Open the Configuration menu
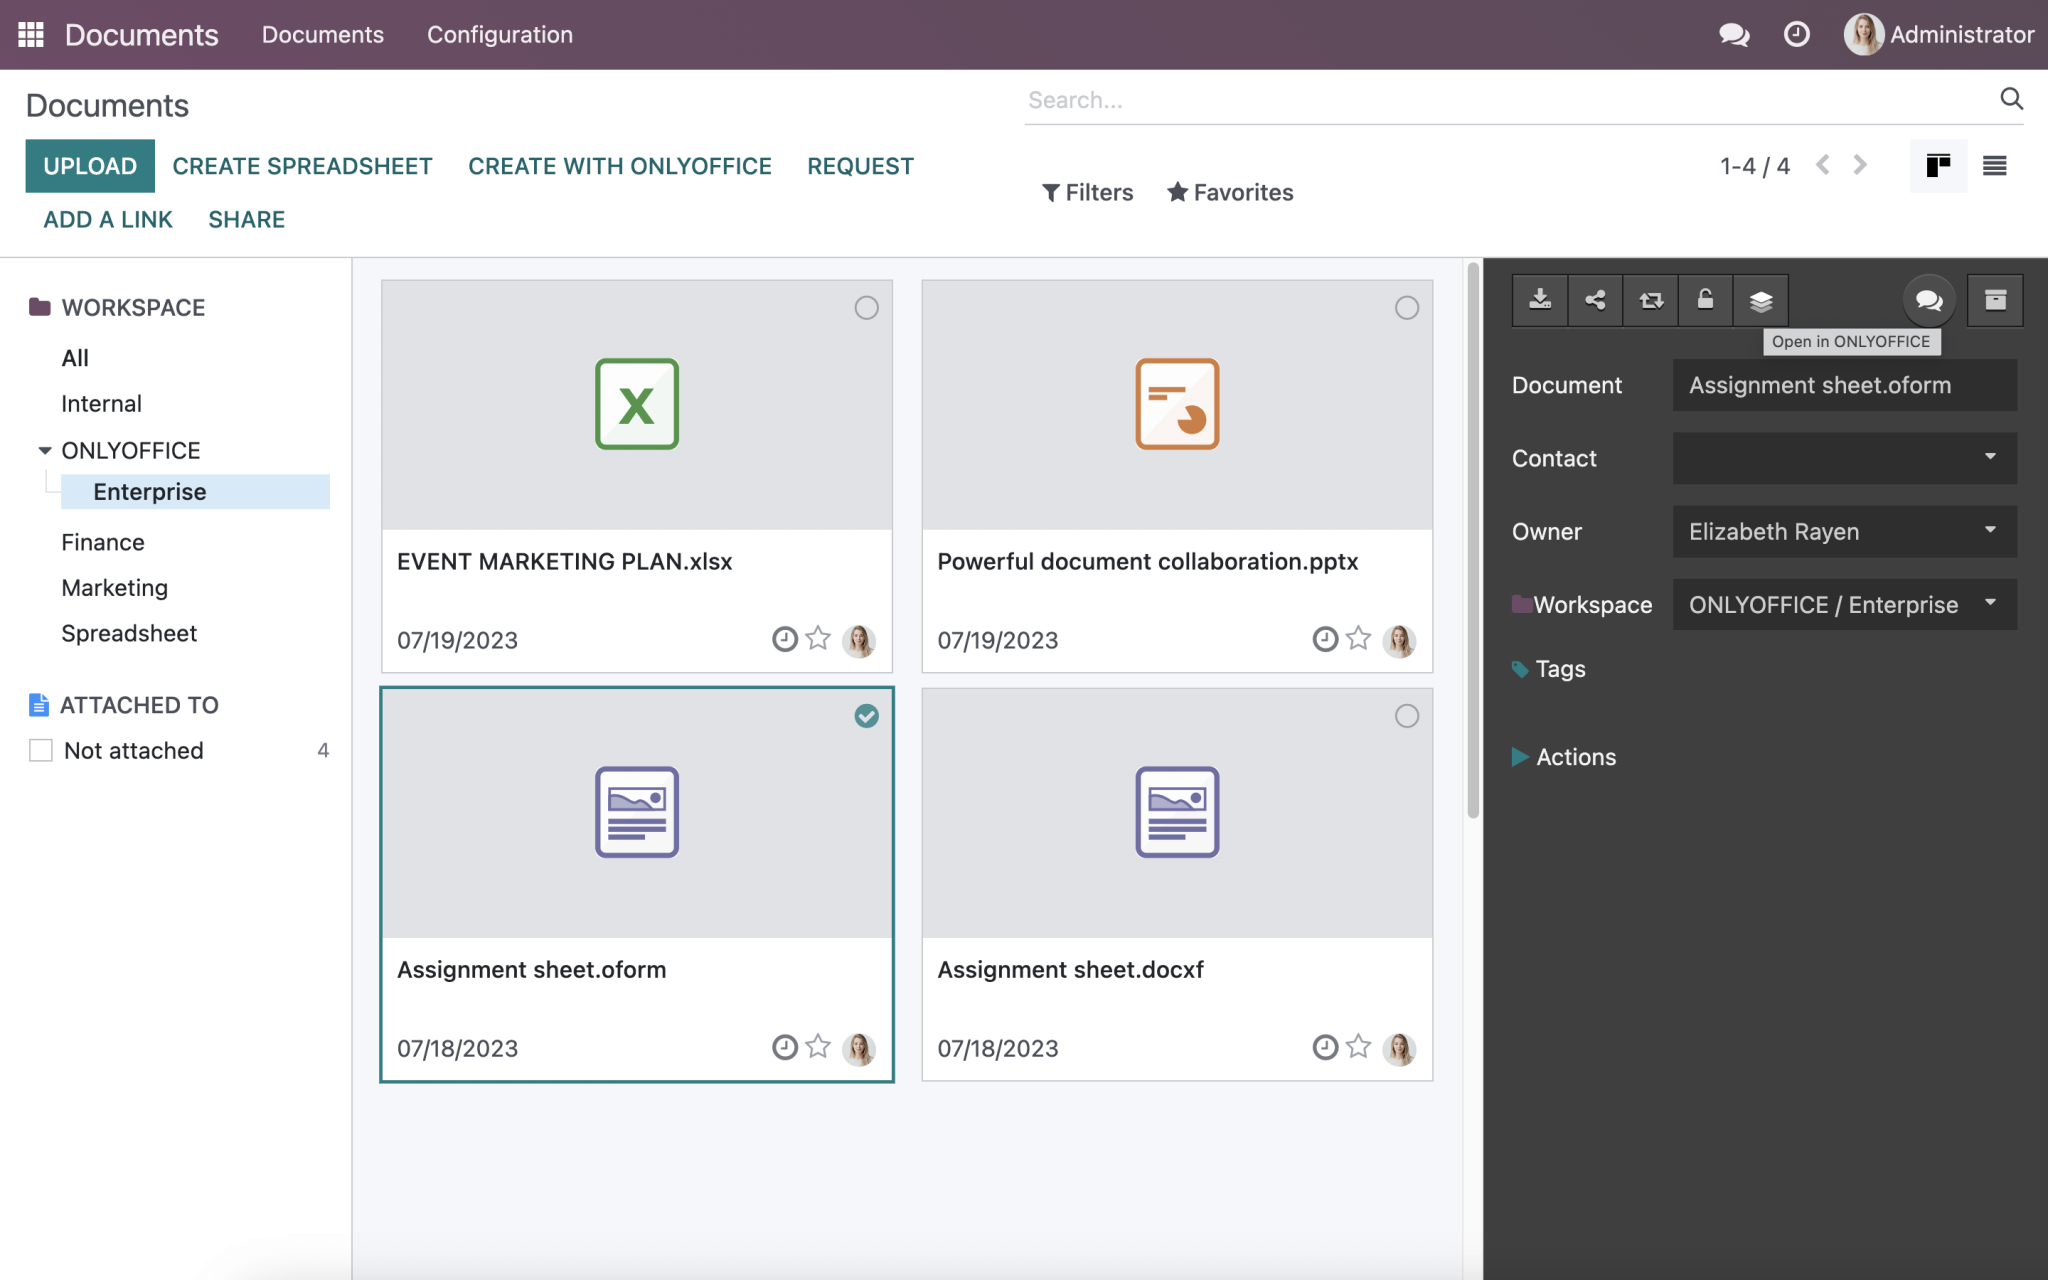This screenshot has height=1280, width=2048. point(500,34)
